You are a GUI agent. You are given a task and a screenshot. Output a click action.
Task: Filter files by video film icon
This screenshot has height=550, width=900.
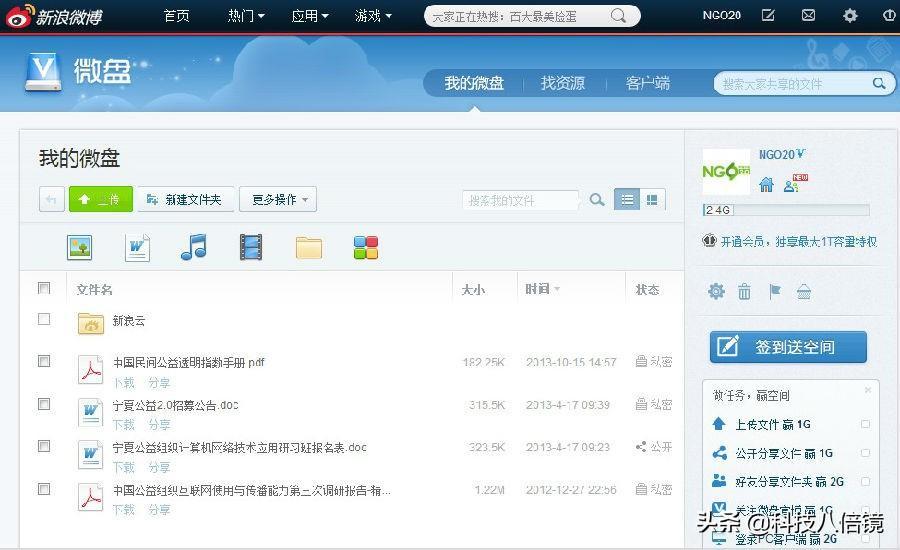click(x=251, y=247)
